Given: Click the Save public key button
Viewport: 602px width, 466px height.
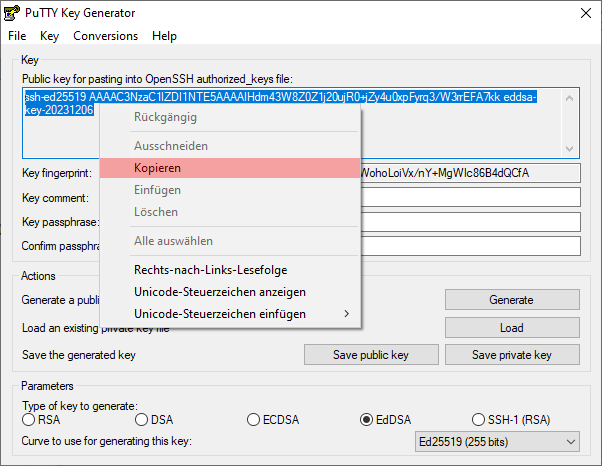Looking at the screenshot, I should pos(371,355).
